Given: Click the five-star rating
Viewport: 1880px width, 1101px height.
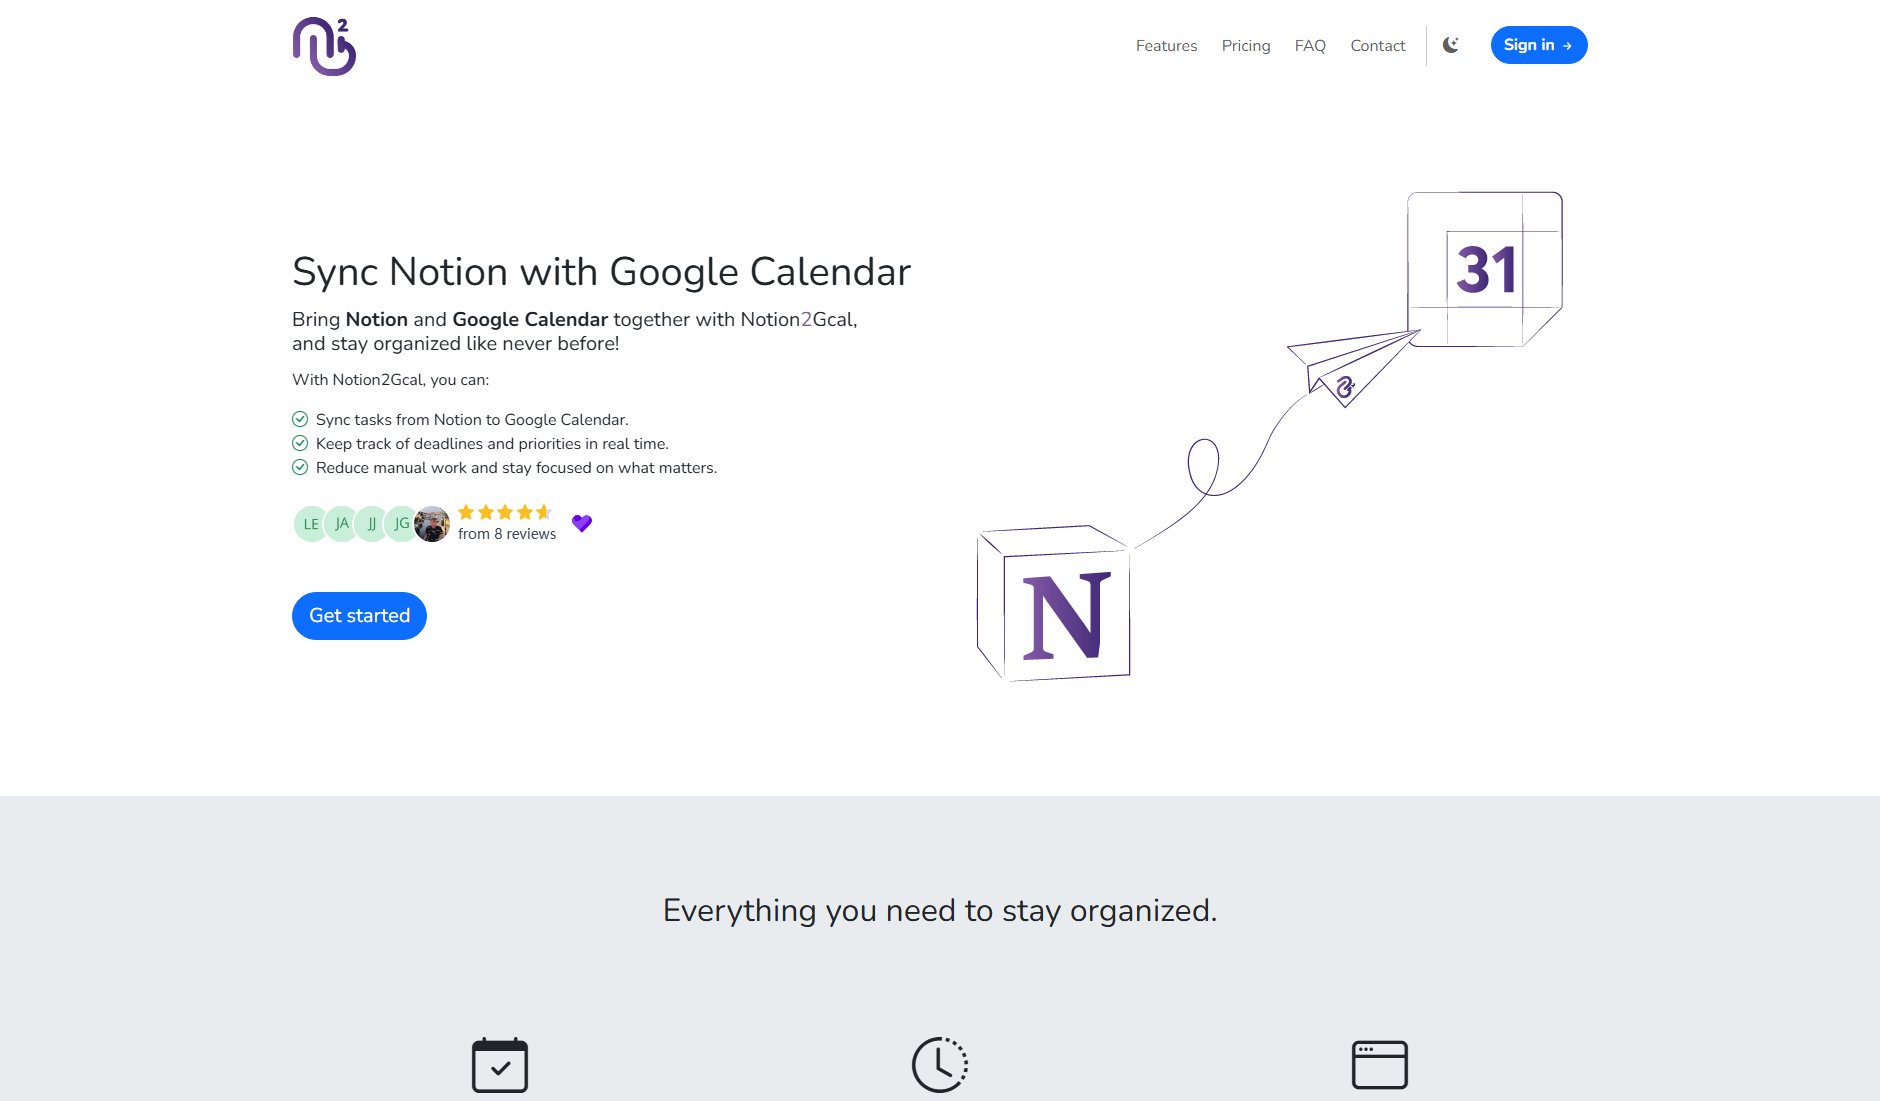Looking at the screenshot, I should click(x=505, y=512).
